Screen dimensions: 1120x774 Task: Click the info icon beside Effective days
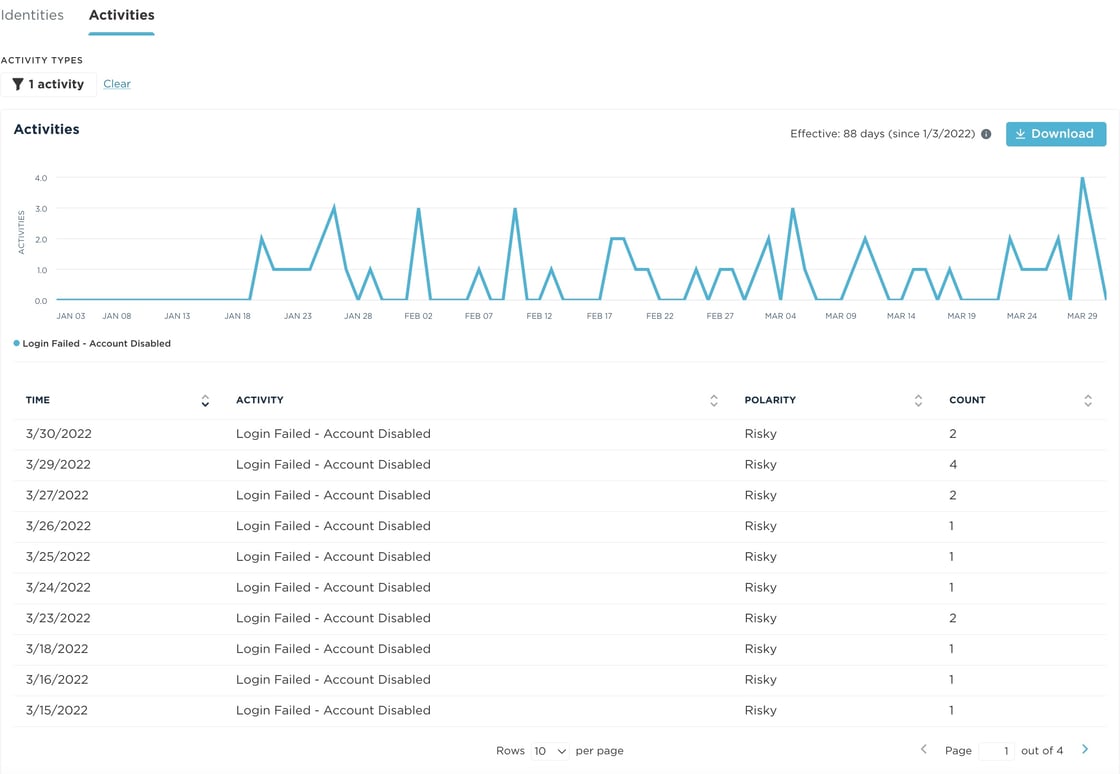(x=986, y=134)
